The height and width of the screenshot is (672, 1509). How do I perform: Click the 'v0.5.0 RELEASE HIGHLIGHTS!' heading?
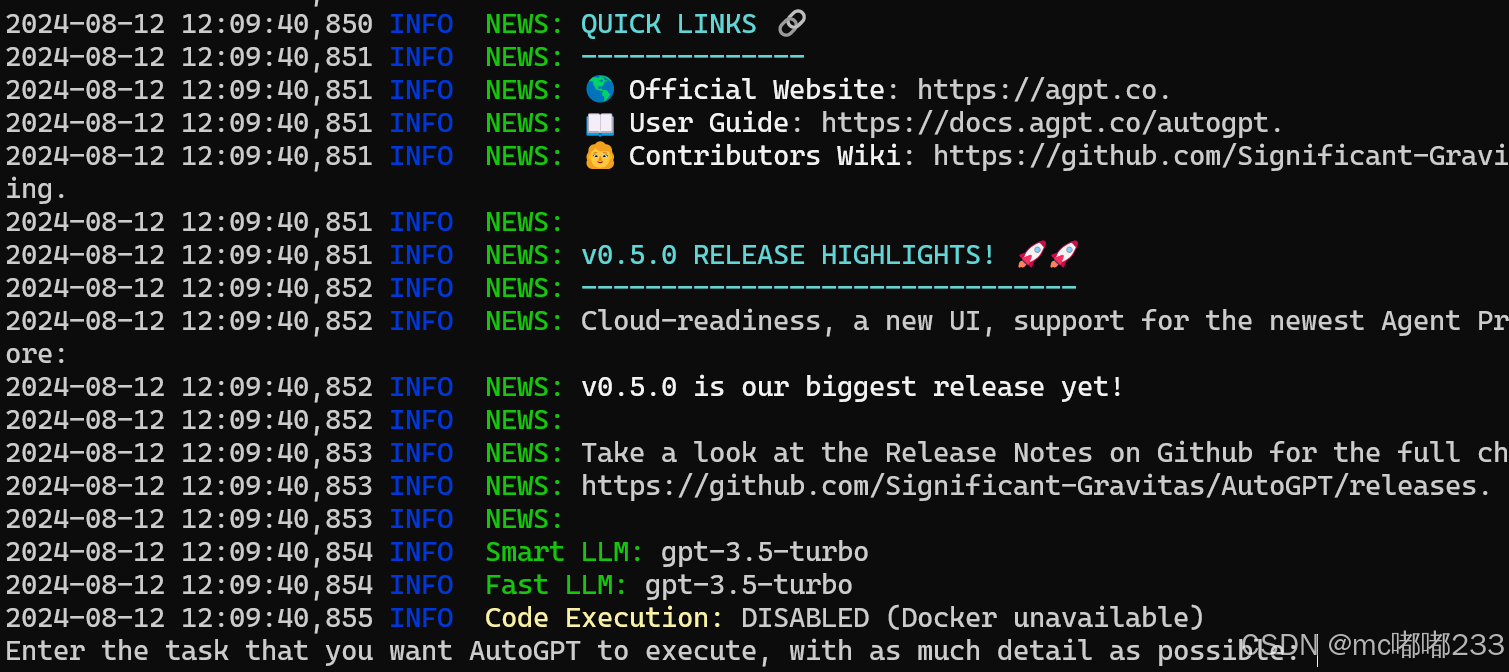pos(788,255)
